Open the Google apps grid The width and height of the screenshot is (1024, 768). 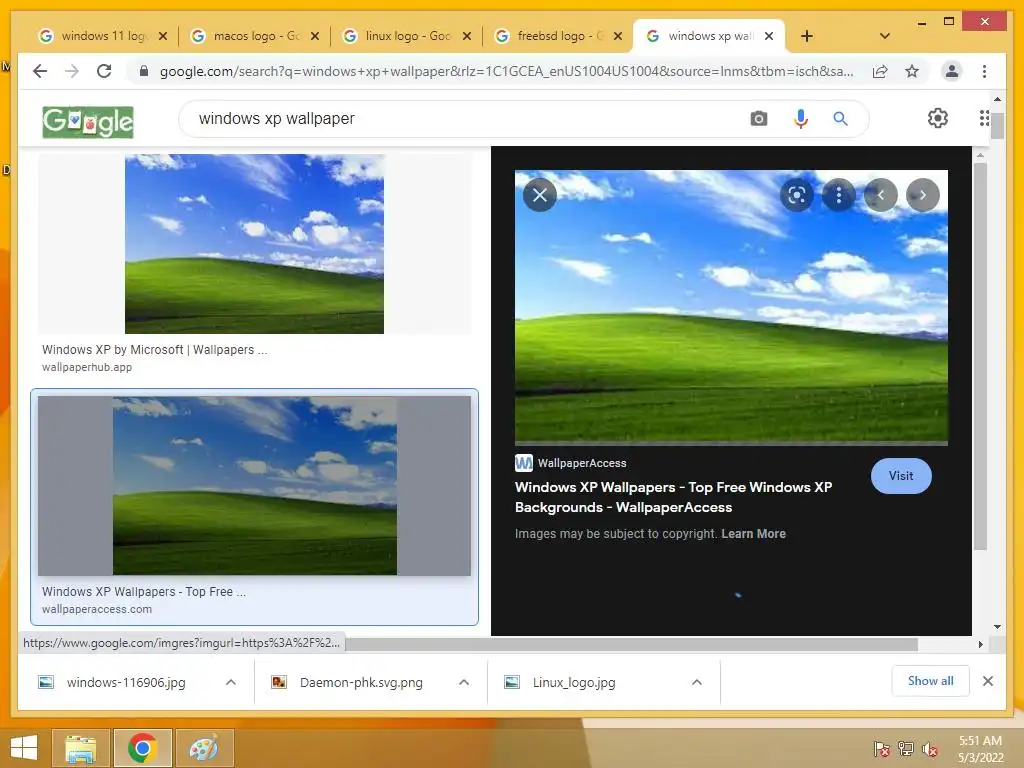coord(984,118)
